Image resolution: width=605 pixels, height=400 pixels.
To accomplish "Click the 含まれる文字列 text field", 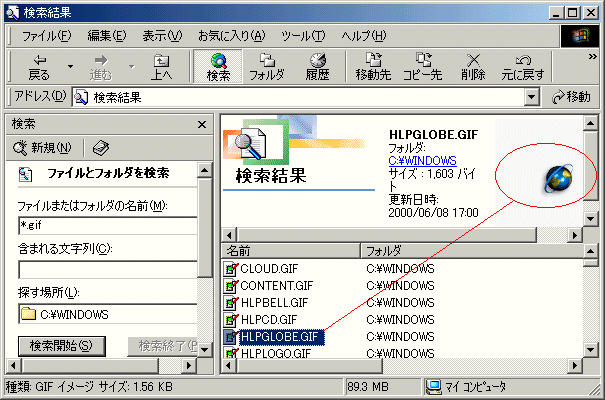I will pos(108,270).
